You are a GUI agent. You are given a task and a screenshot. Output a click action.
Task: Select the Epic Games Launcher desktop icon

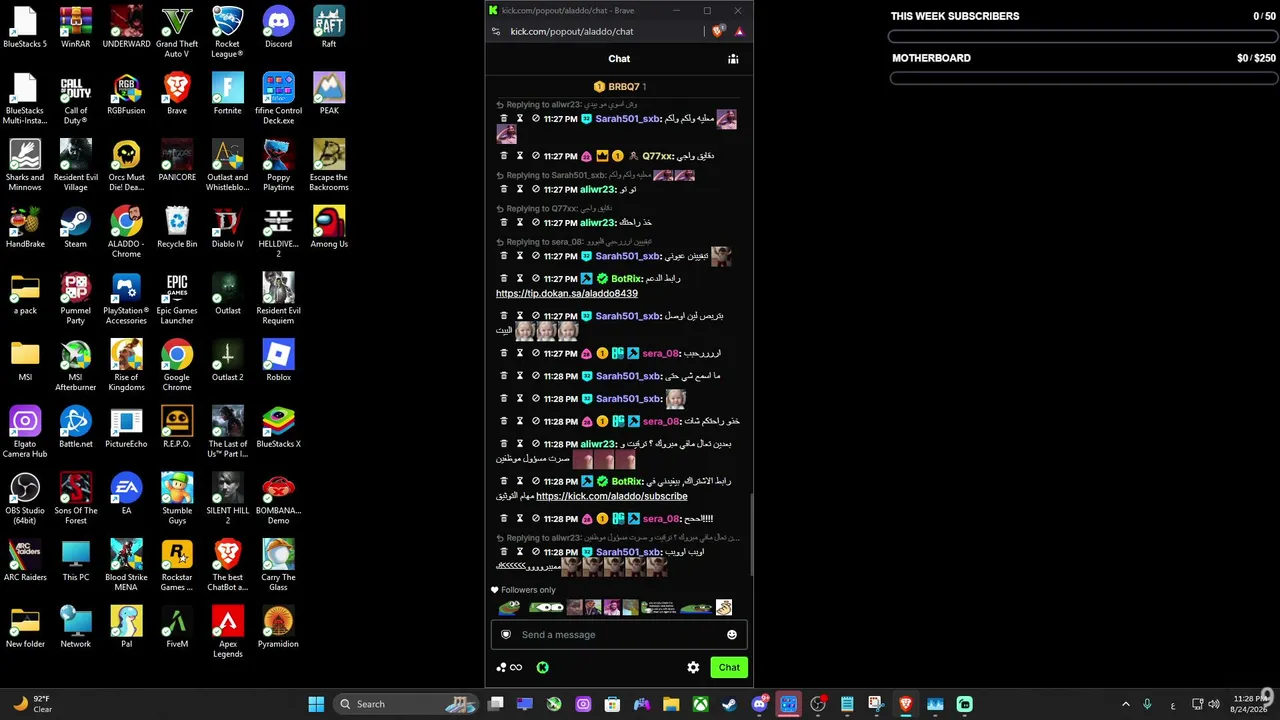point(177,300)
